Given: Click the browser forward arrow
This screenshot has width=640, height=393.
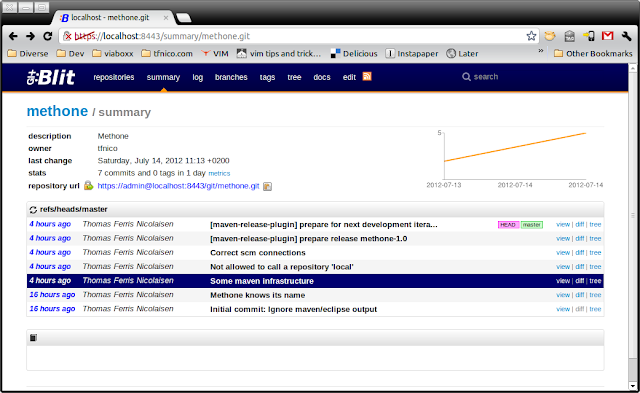Looking at the screenshot, I should click(x=30, y=36).
